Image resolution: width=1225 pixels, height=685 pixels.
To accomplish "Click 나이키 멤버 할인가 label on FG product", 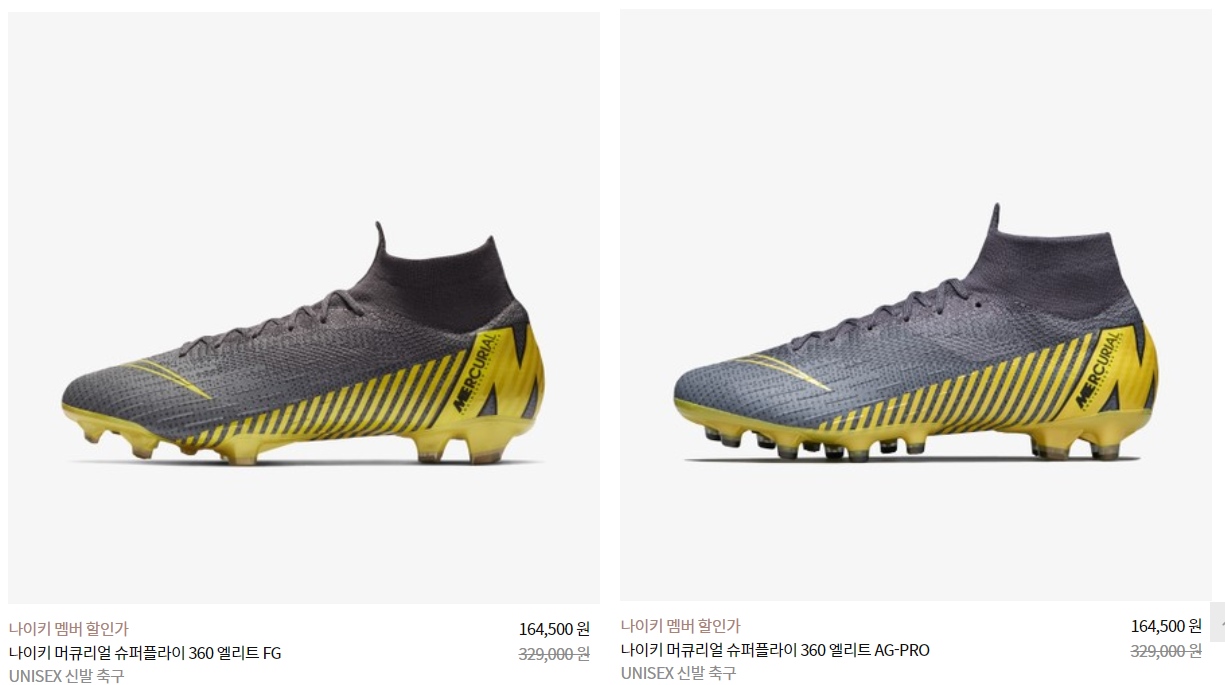I will pyautogui.click(x=68, y=629).
